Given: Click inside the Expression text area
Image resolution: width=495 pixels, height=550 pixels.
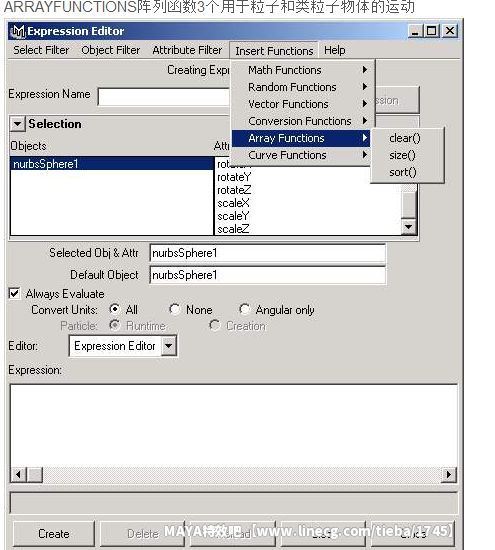Looking at the screenshot, I should pyautogui.click(x=234, y=425).
